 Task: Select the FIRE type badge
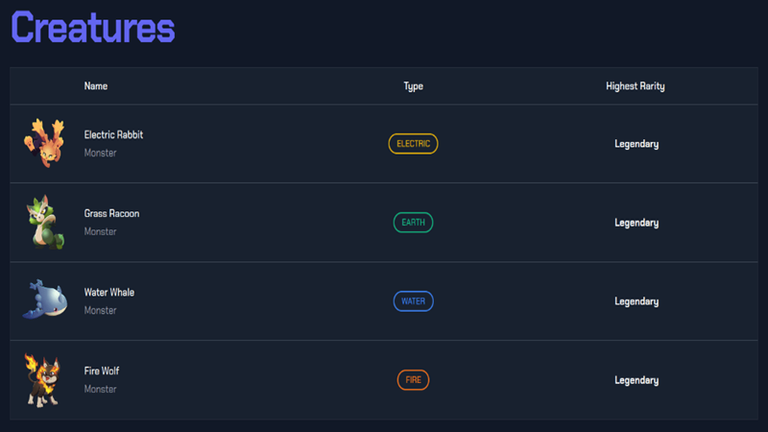pos(413,380)
